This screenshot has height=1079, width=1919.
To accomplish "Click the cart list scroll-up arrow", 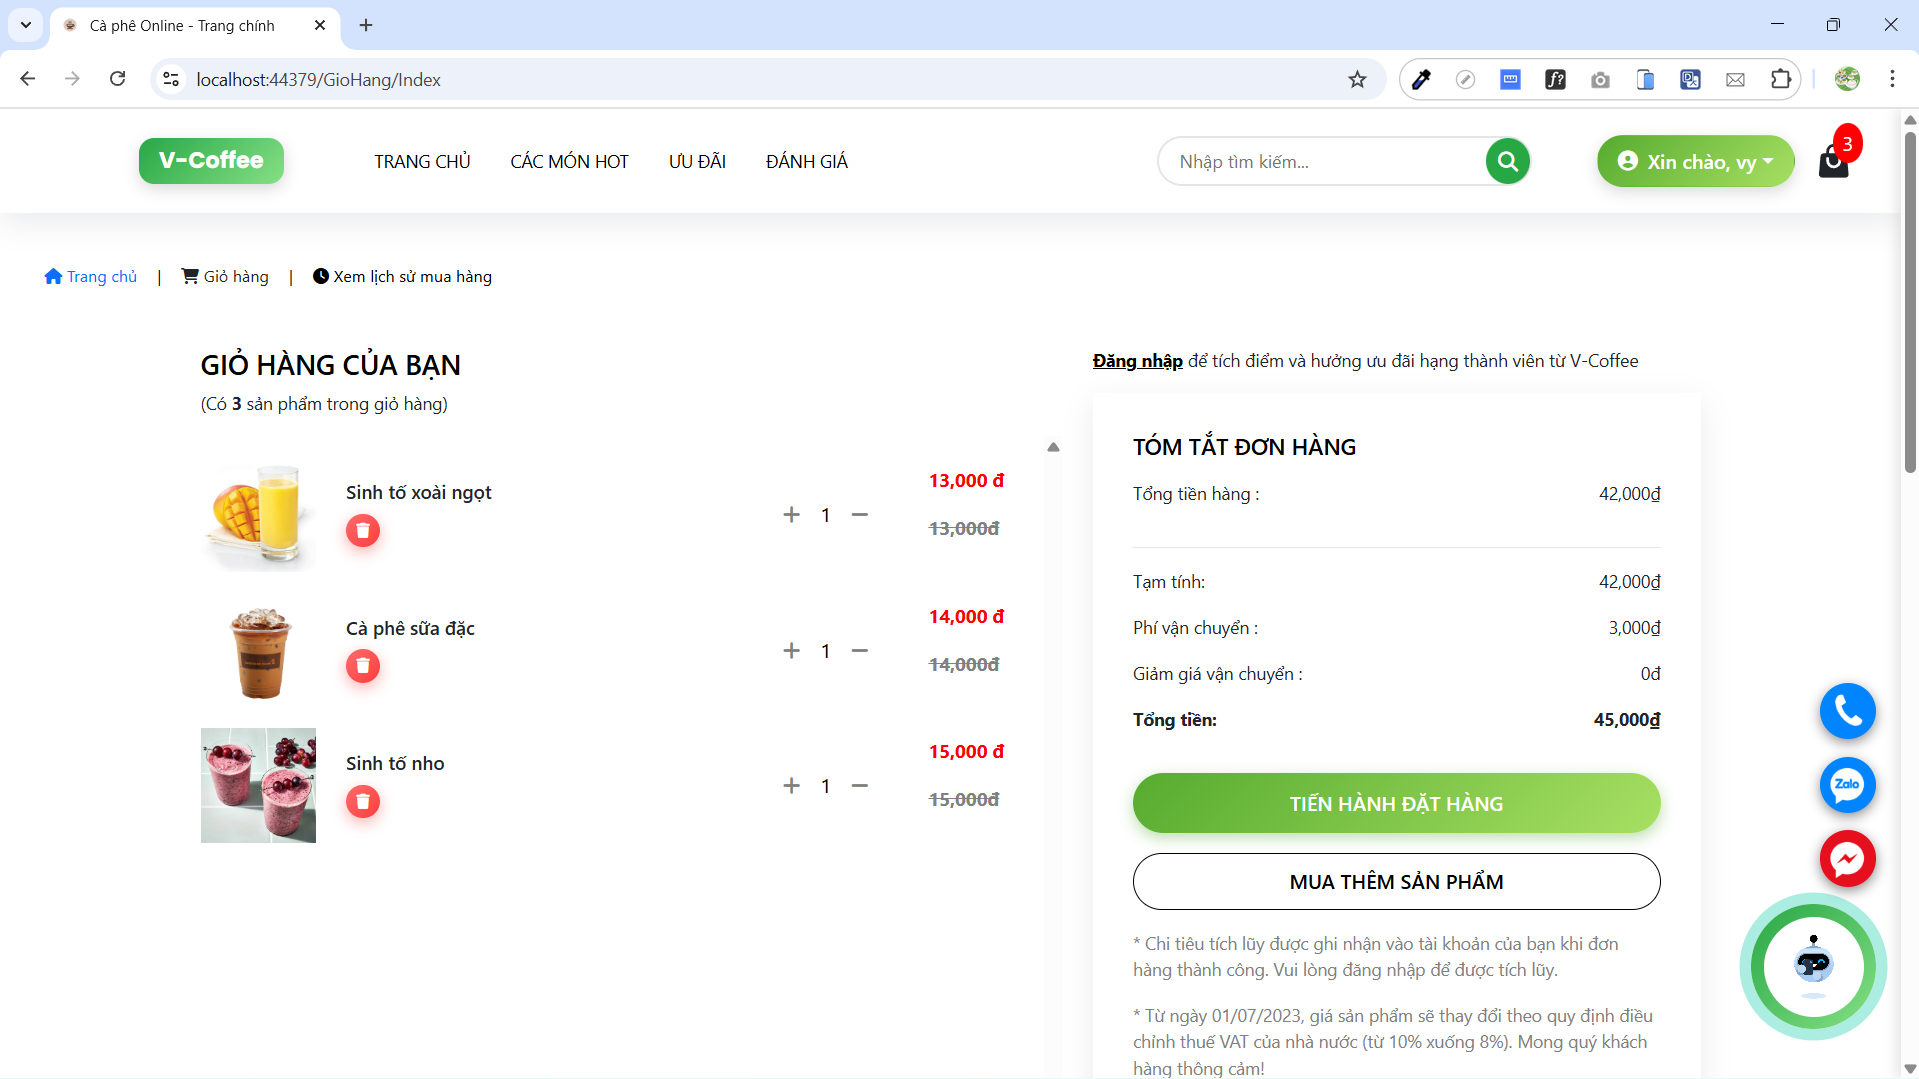I will pos(1053,447).
